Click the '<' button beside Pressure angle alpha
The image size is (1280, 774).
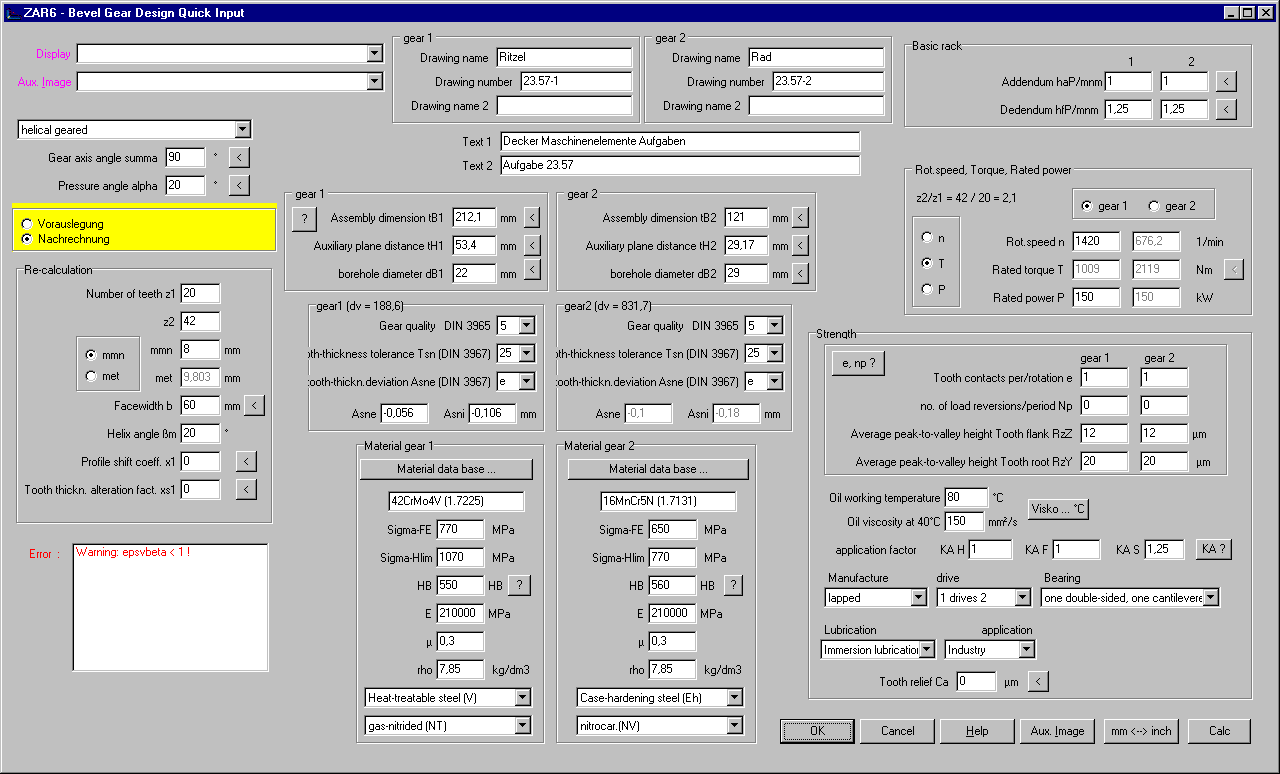coord(239,185)
